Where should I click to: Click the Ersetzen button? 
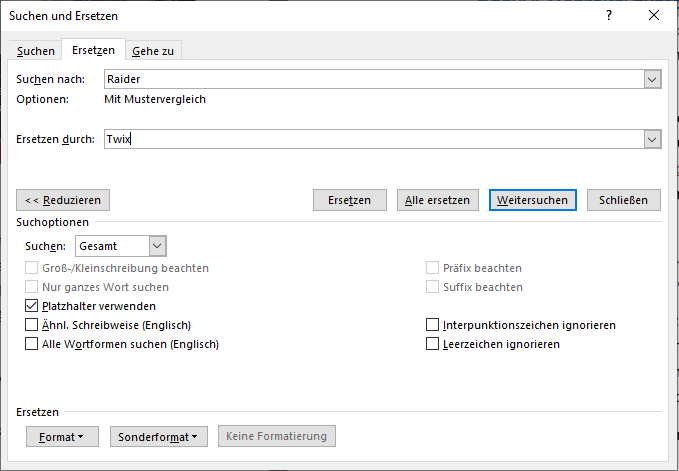[349, 200]
